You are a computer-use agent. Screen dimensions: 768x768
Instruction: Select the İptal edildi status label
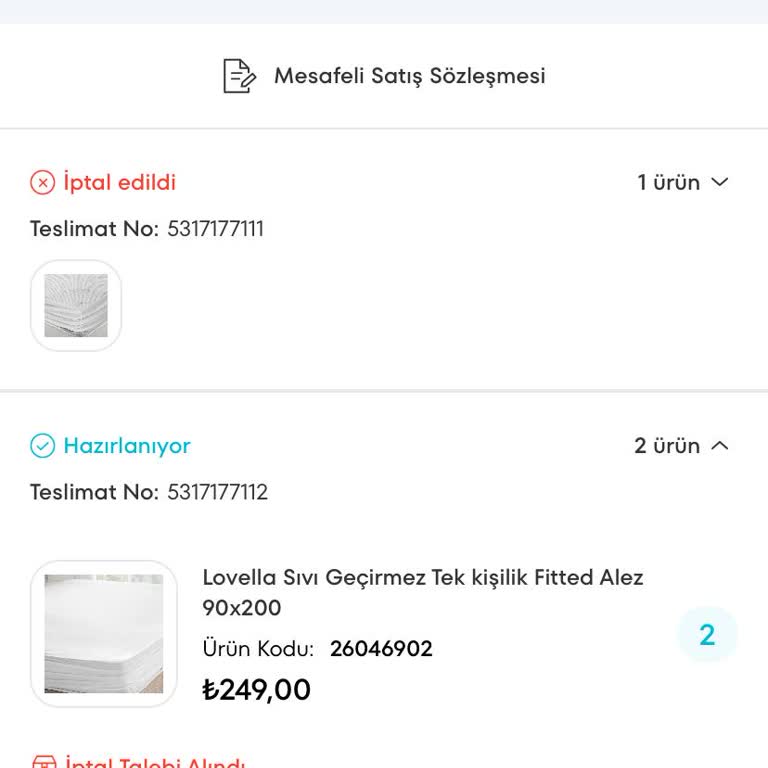(119, 182)
